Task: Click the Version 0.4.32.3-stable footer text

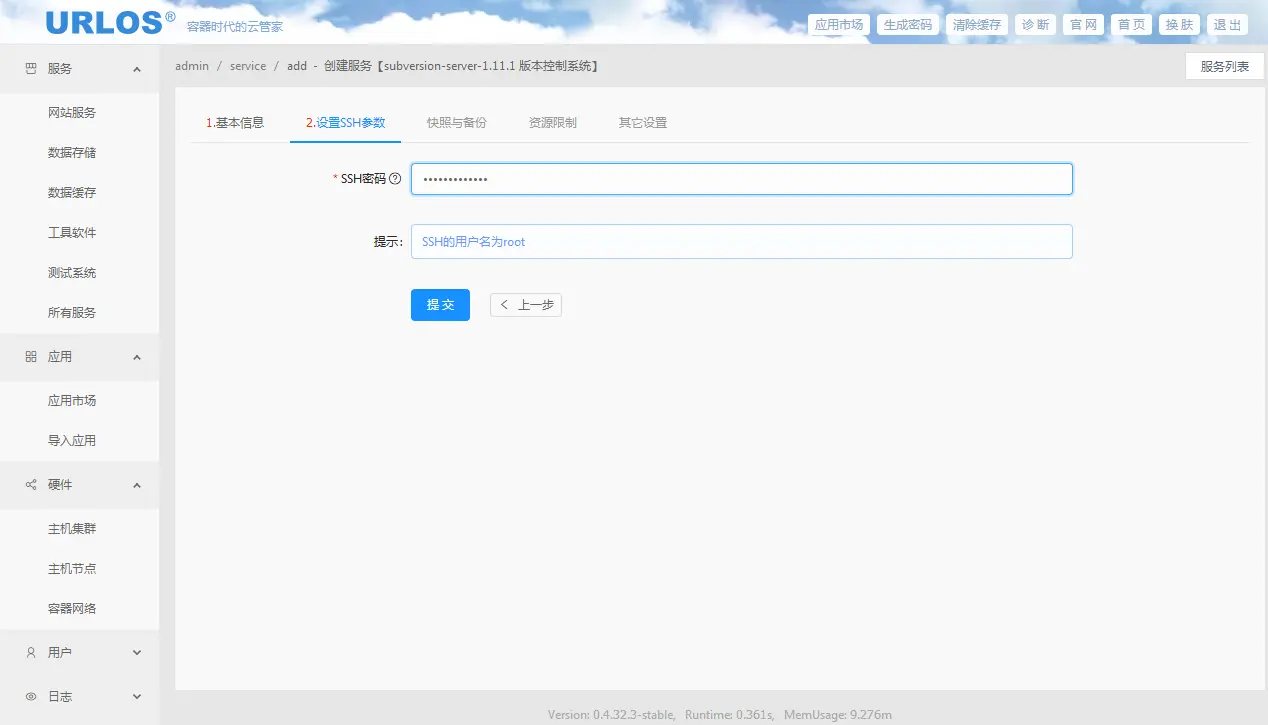Action: click(x=612, y=715)
